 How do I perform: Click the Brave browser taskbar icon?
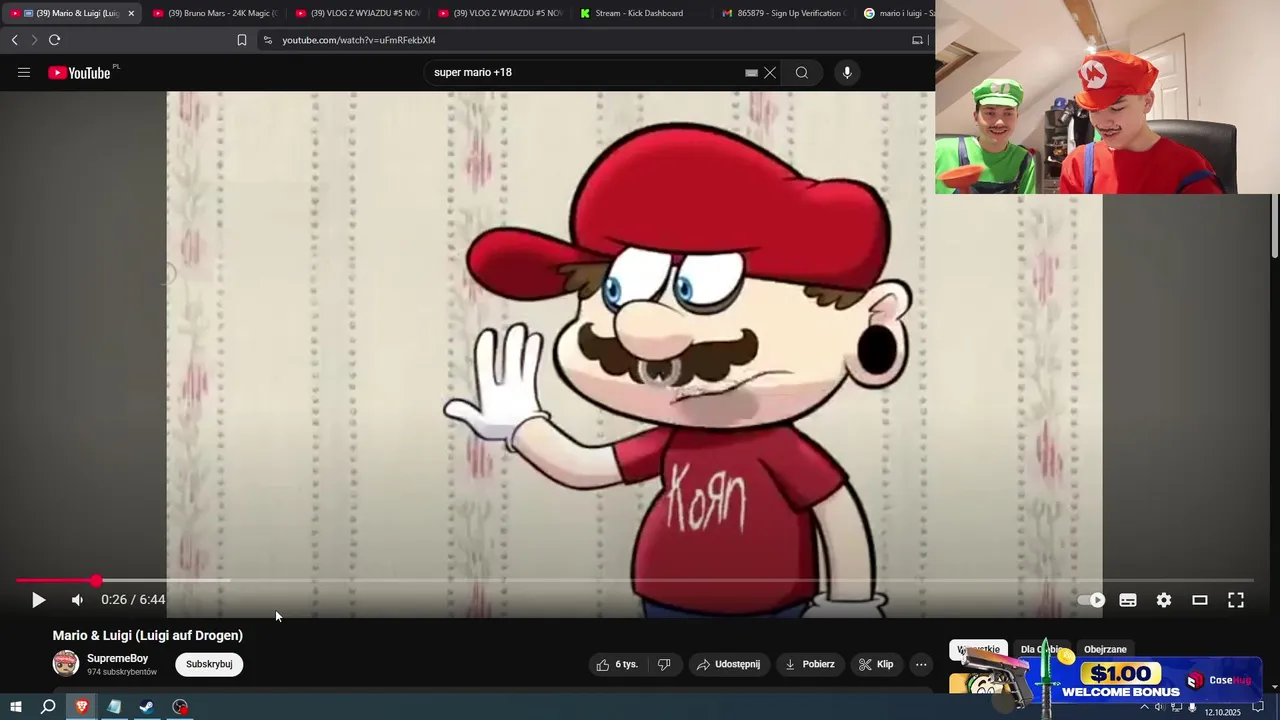pyautogui.click(x=82, y=707)
